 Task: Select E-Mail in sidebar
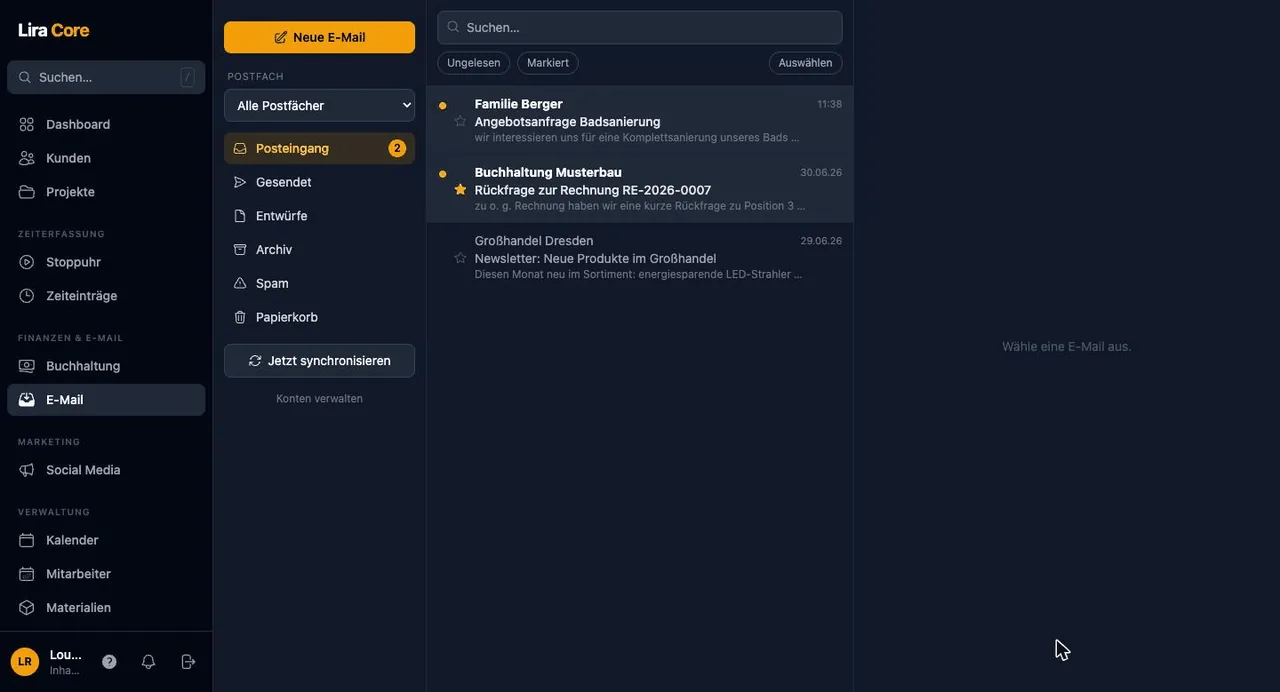coord(106,400)
